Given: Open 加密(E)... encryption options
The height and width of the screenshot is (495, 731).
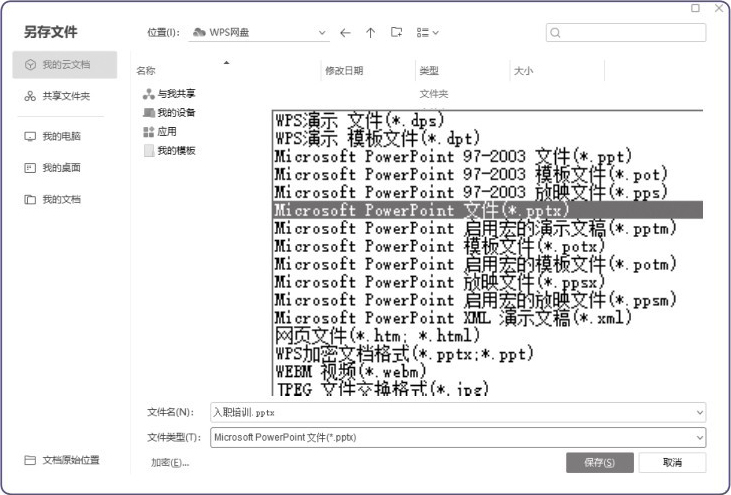Looking at the screenshot, I should point(170,463).
